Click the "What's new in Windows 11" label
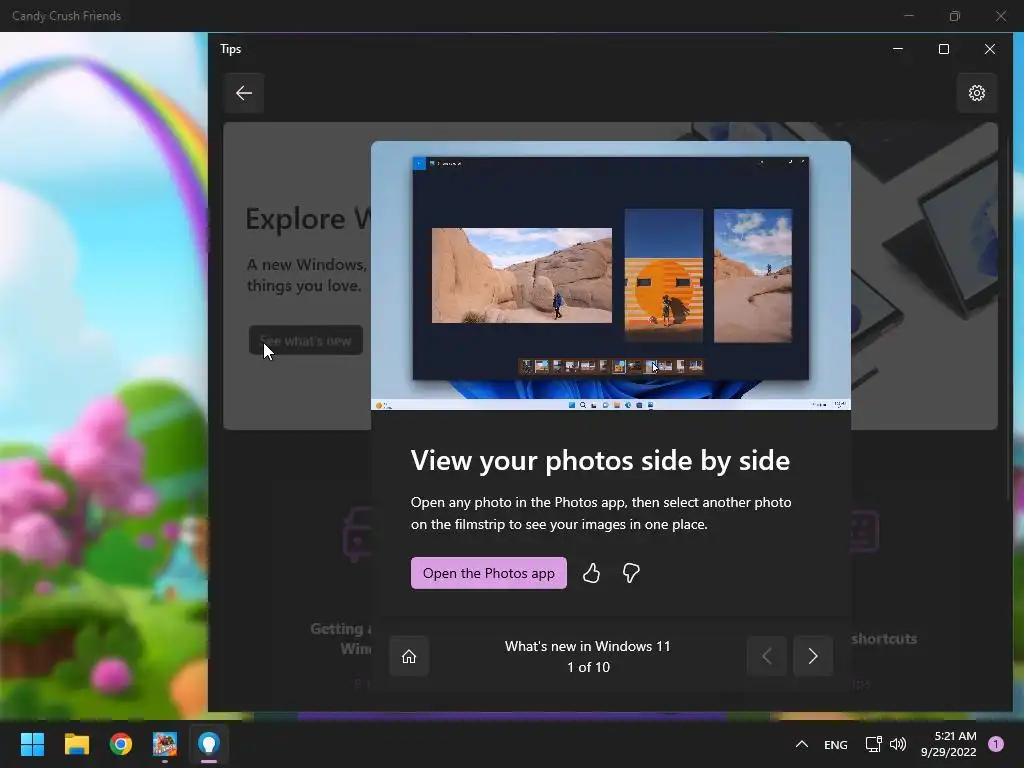Viewport: 1024px width, 768px height. click(588, 646)
